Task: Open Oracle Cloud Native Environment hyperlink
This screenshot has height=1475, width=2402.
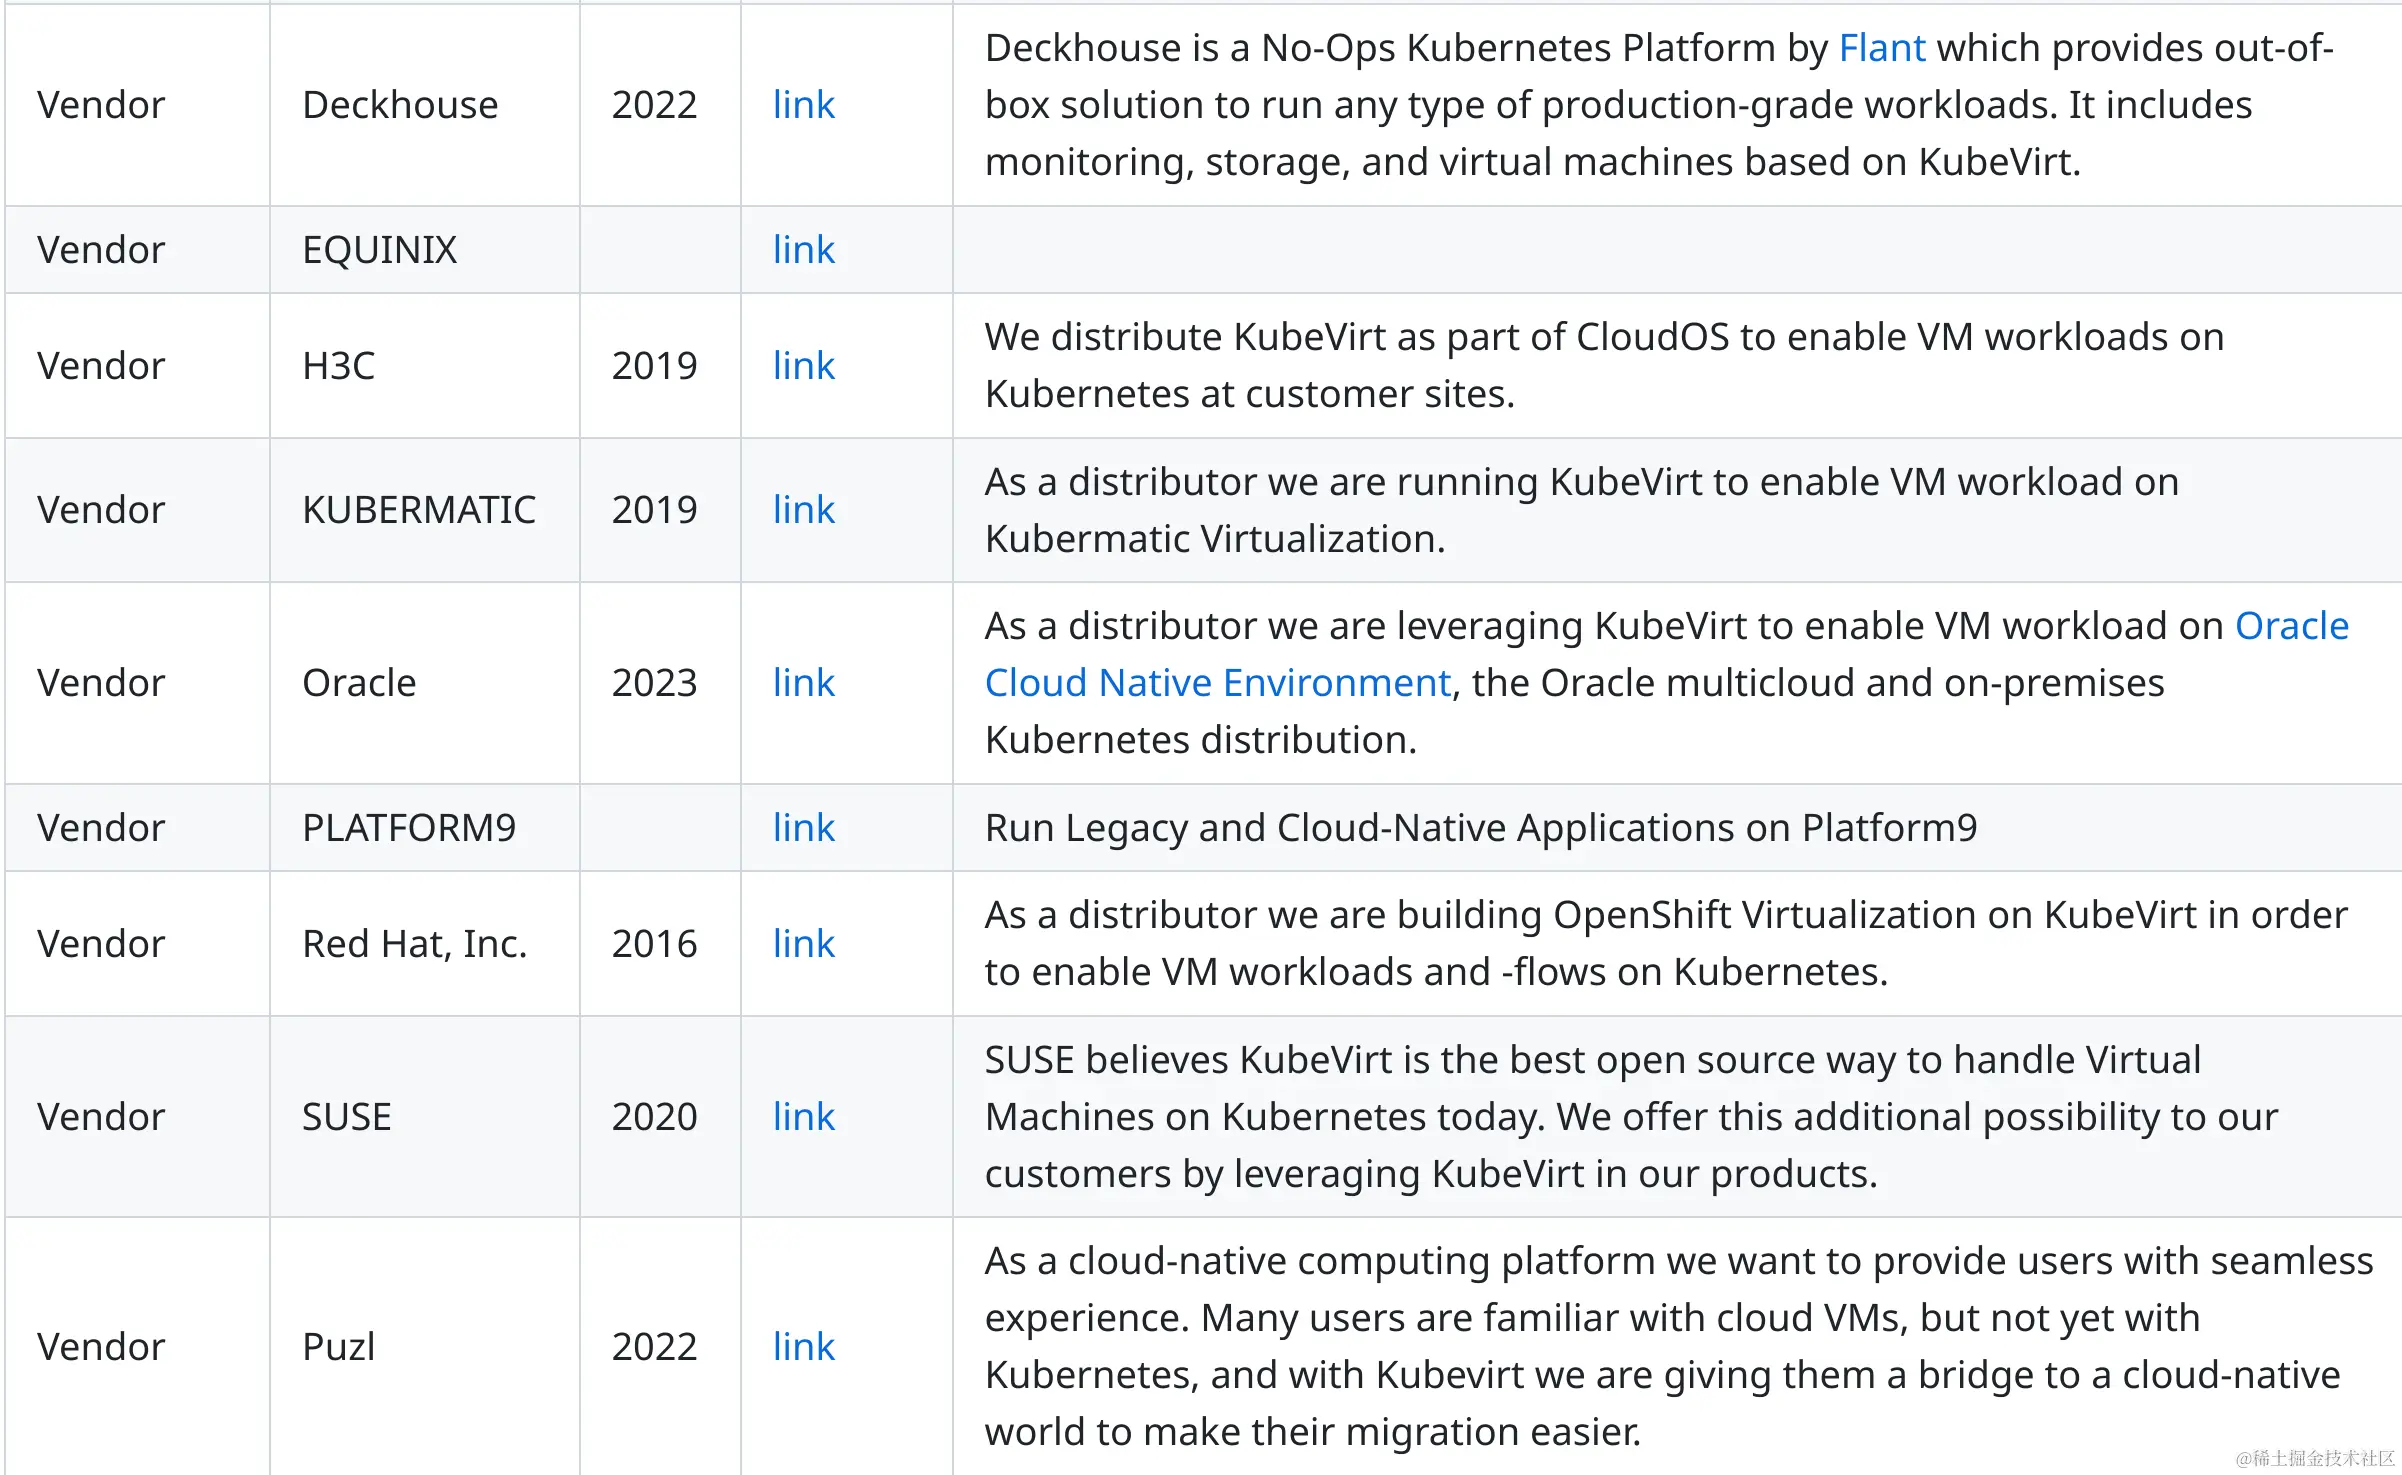Action: coord(1217,683)
